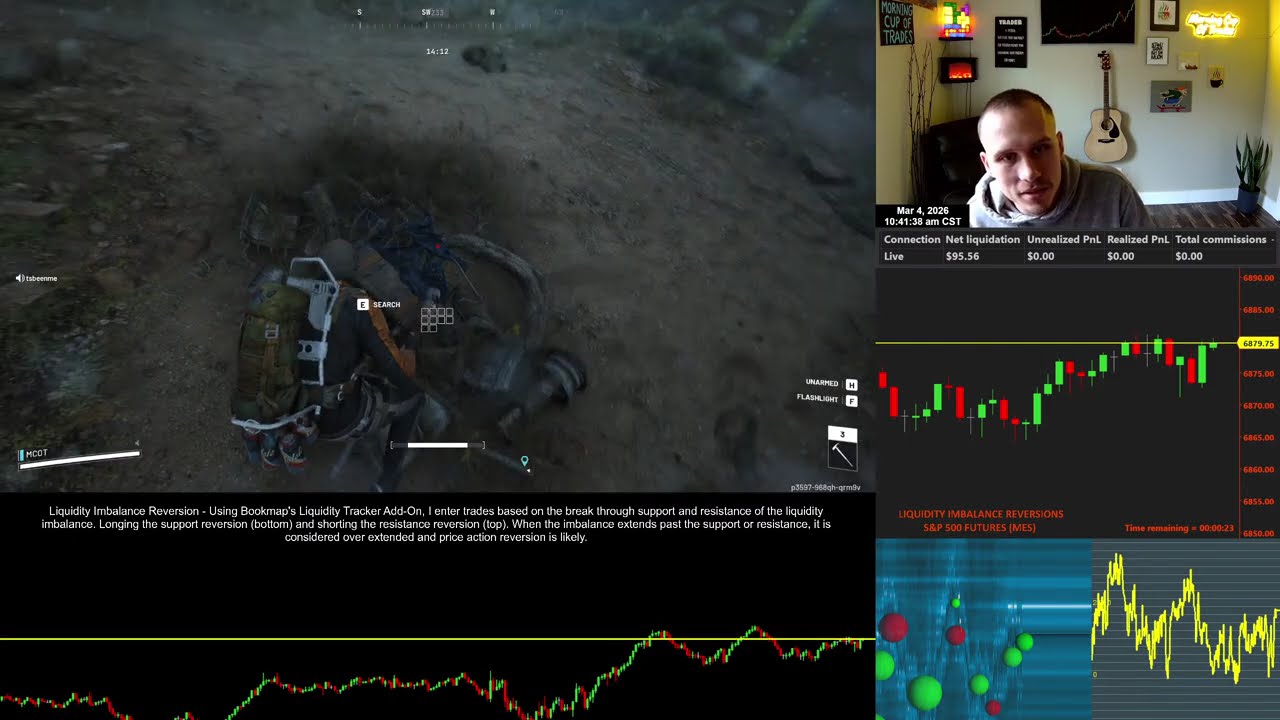Image resolution: width=1280 pixels, height=720 pixels.
Task: Click the Total commissions column header
Action: tap(1220, 240)
